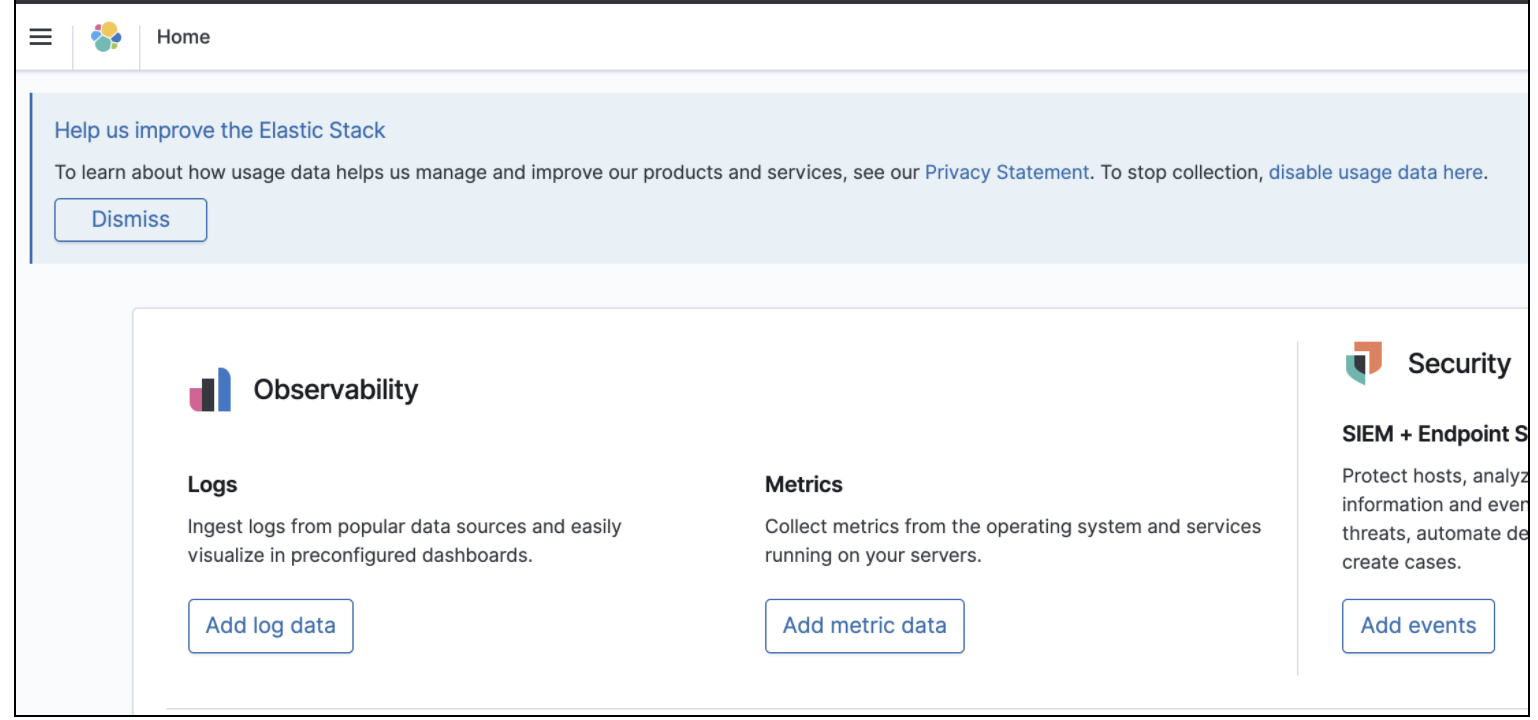Click the Protect hosts description text
The width and height of the screenshot is (1538, 720).
1435,519
